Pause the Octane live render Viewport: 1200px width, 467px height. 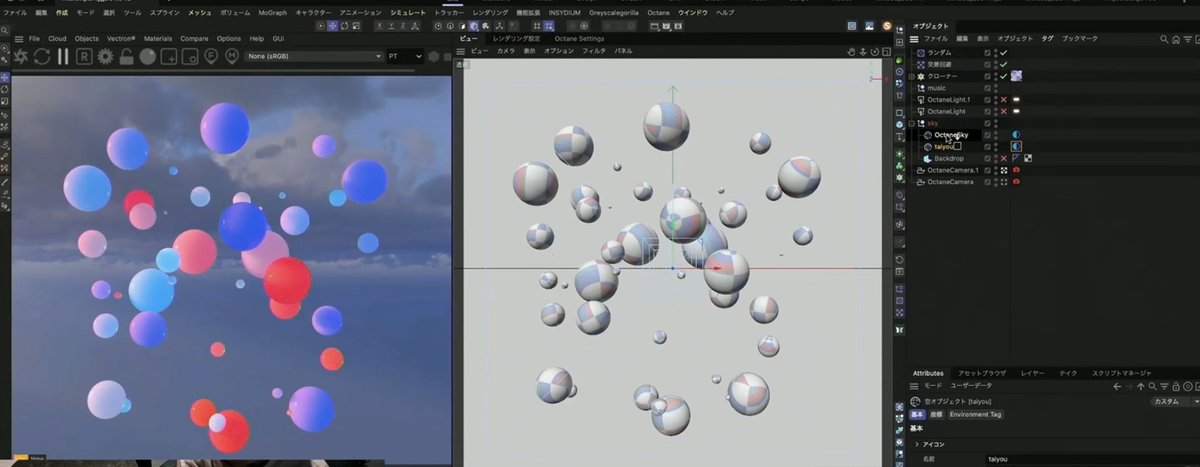(63, 57)
